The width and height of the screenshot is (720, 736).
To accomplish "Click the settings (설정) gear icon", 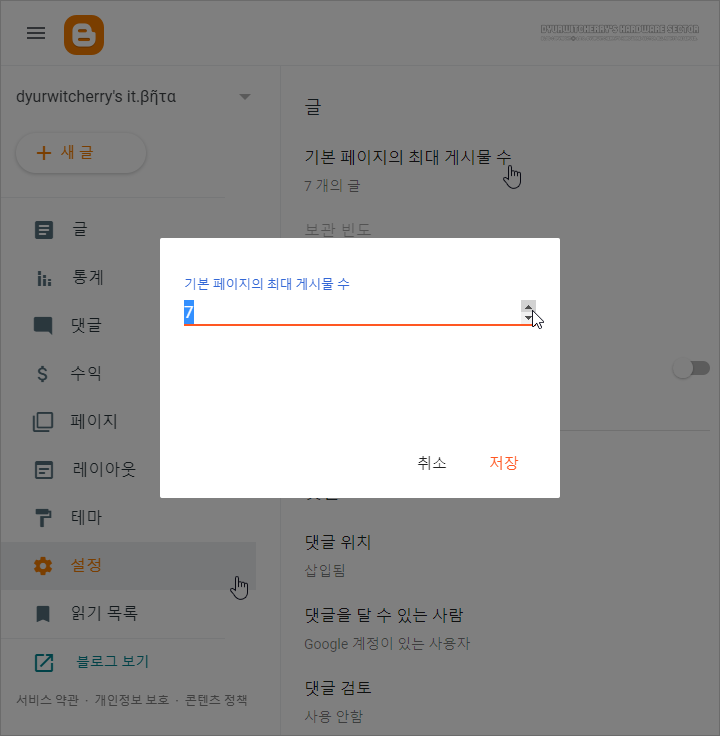I will click(x=43, y=566).
